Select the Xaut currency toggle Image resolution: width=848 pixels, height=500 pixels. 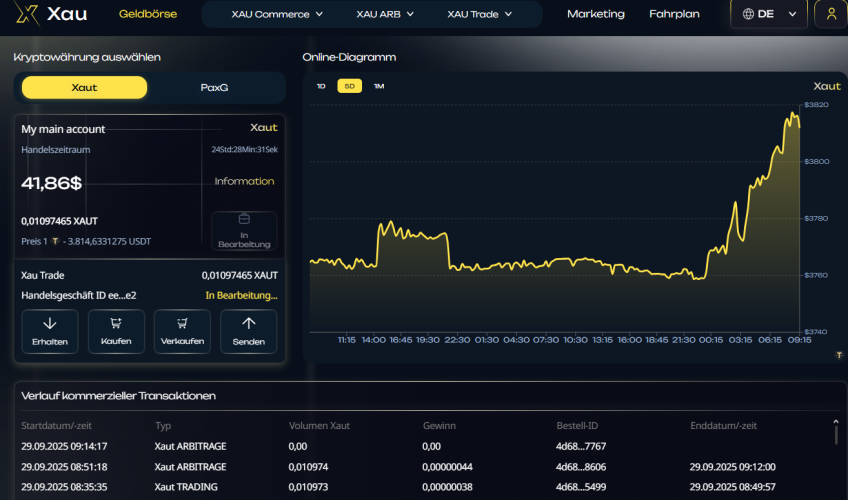[85, 87]
